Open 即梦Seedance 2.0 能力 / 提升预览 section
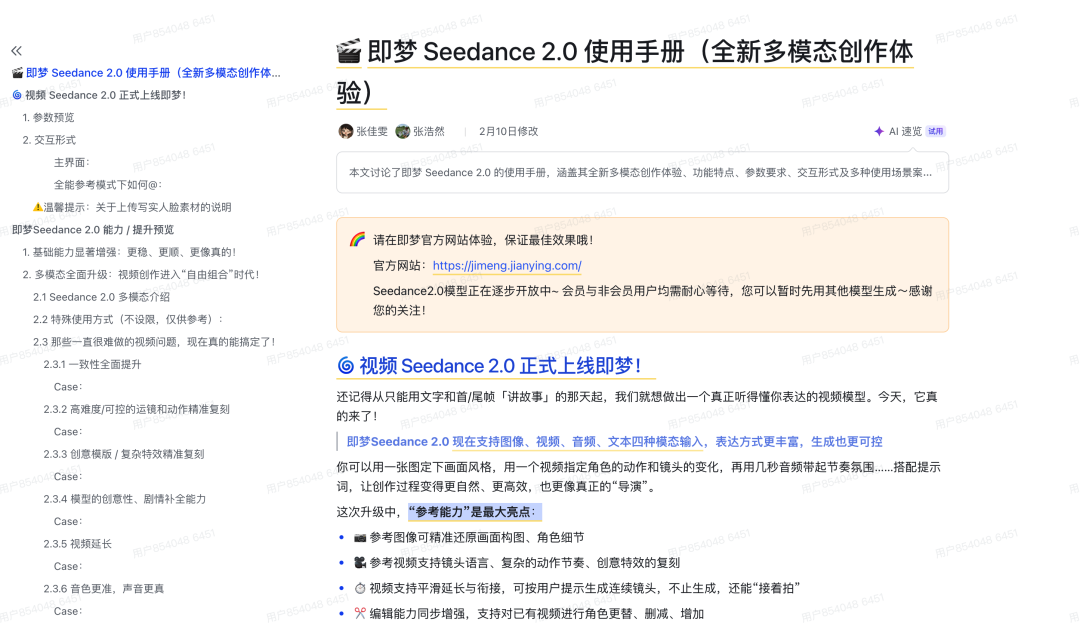This screenshot has width=1080, height=623. 92,229
